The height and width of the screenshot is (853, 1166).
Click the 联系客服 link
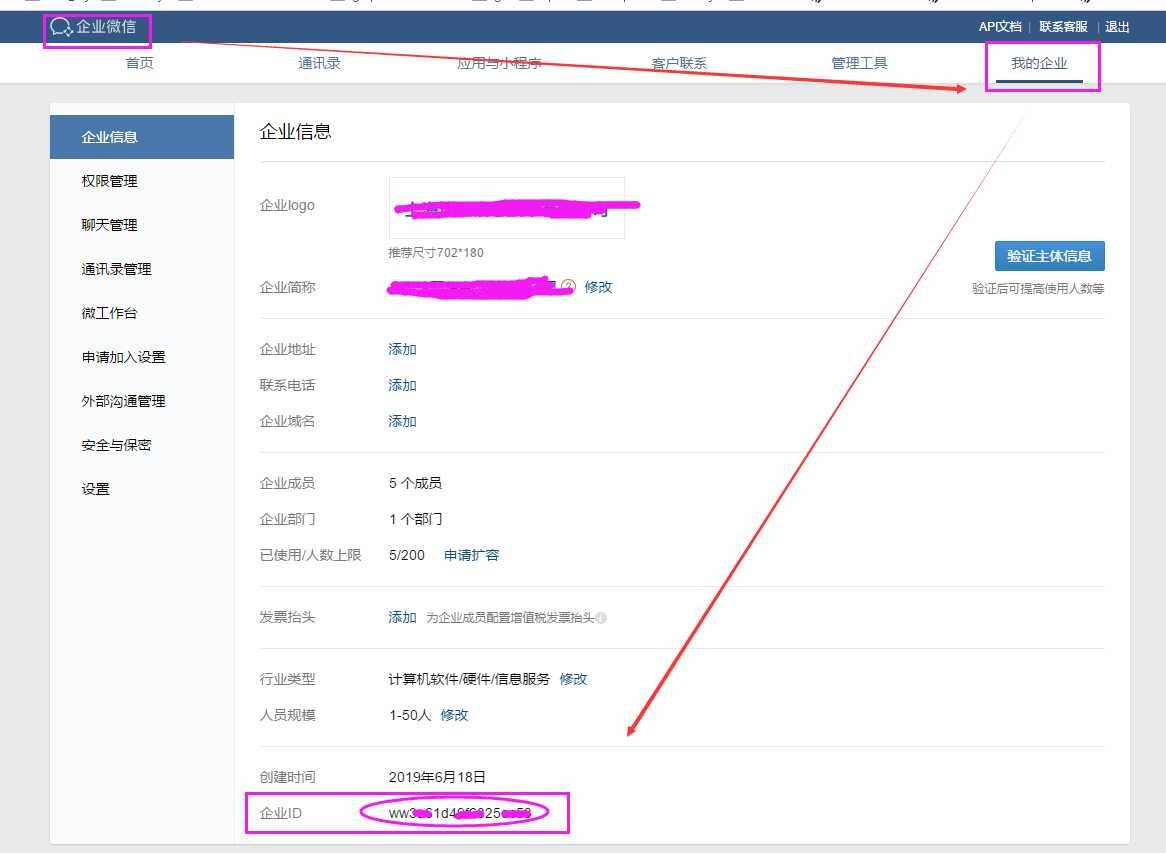click(1063, 27)
